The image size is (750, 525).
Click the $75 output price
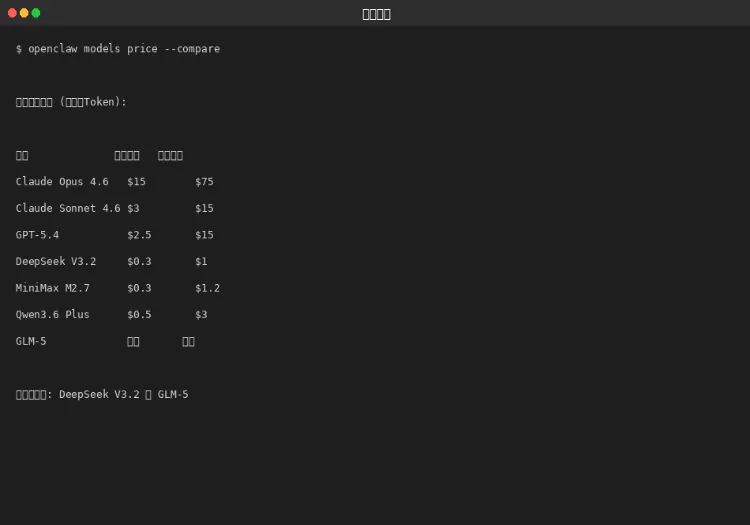tap(204, 182)
